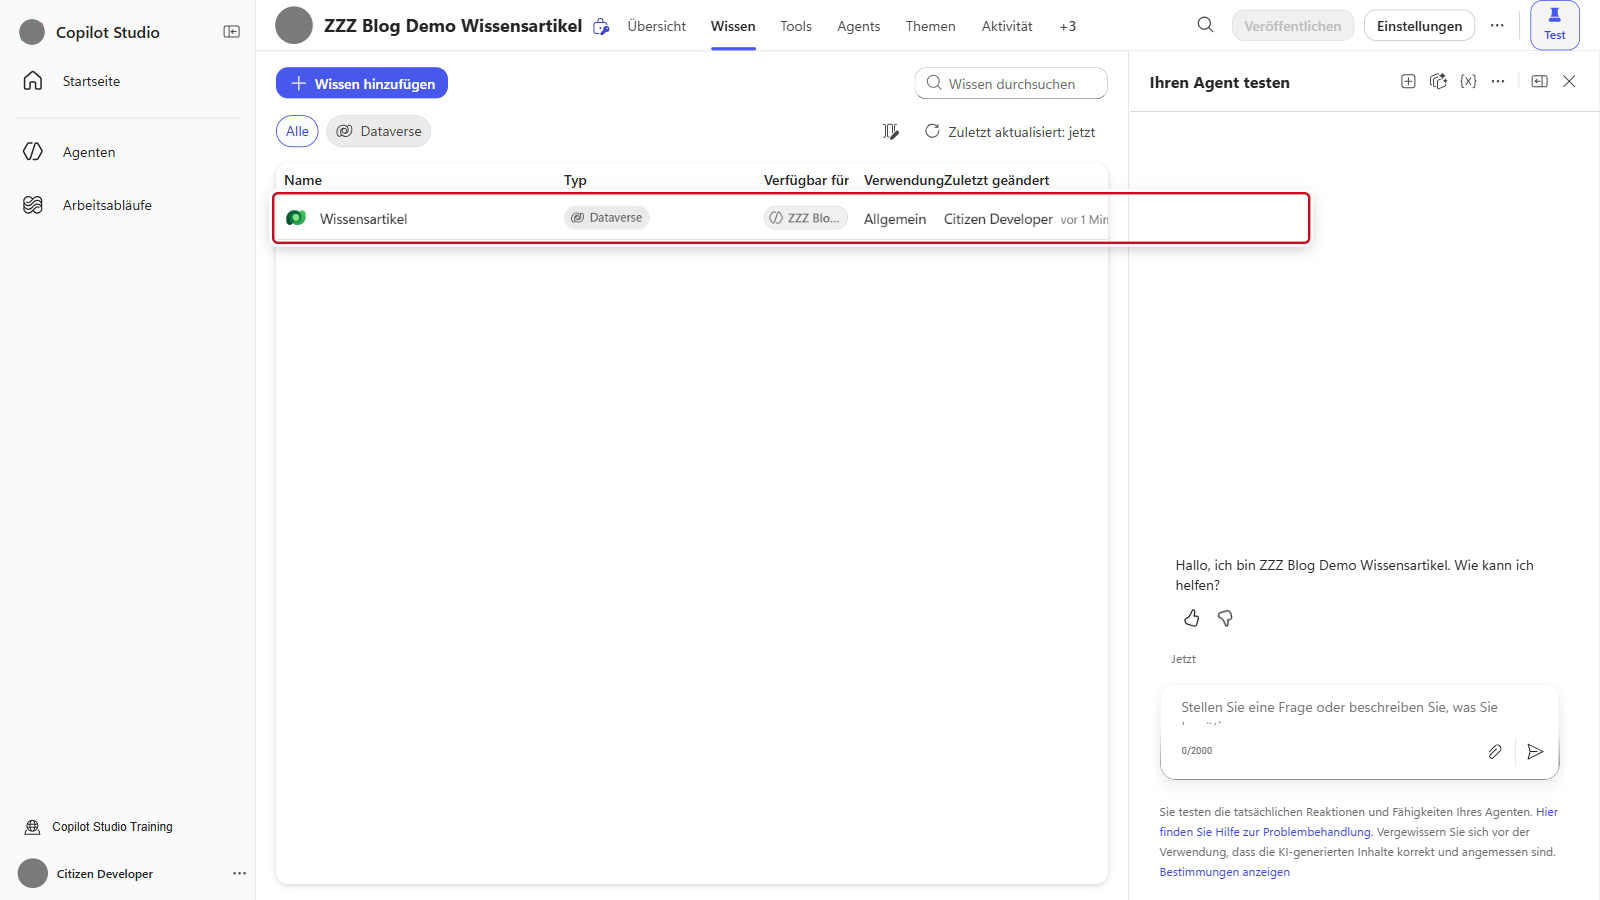Dock the test panel to the side
This screenshot has width=1600, height=900.
(1540, 82)
